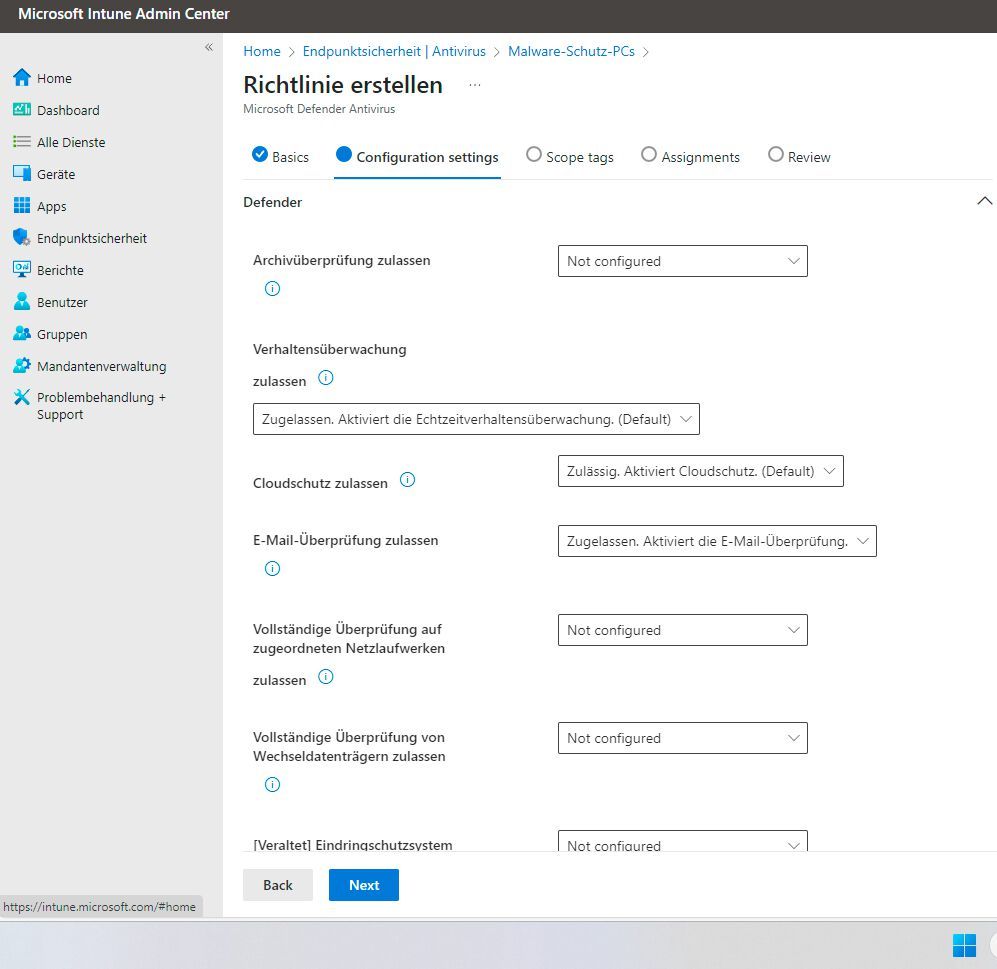The width and height of the screenshot is (997, 969).
Task: Open the Cloudschutz zulassen selection list
Action: (700, 470)
